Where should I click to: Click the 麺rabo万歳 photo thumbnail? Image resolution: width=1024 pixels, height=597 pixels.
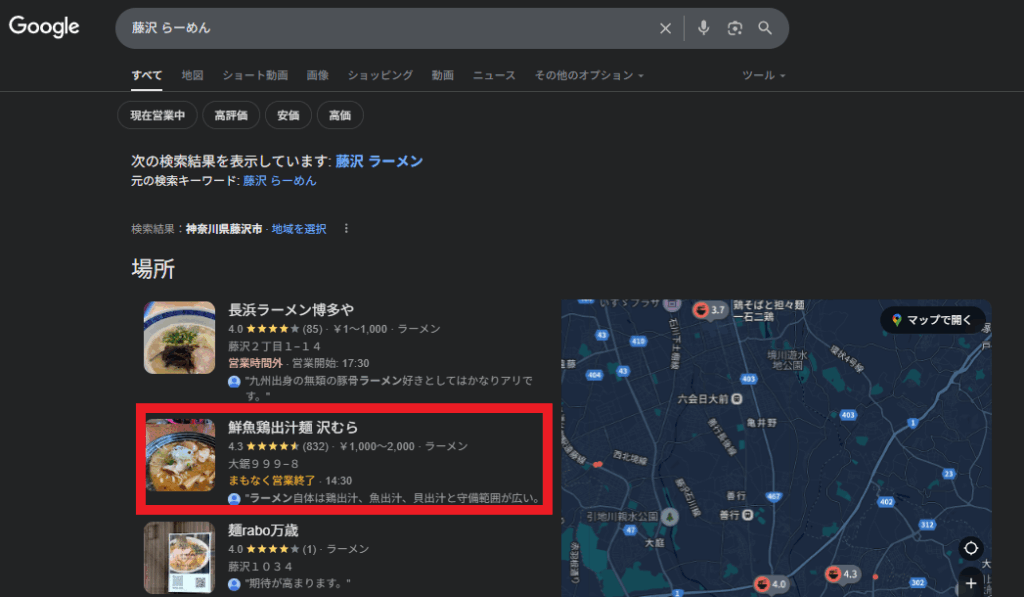click(x=180, y=557)
